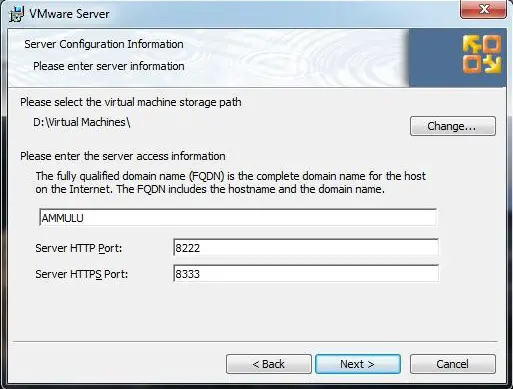Click the Change... storage path button
The height and width of the screenshot is (389, 513).
[453, 126]
